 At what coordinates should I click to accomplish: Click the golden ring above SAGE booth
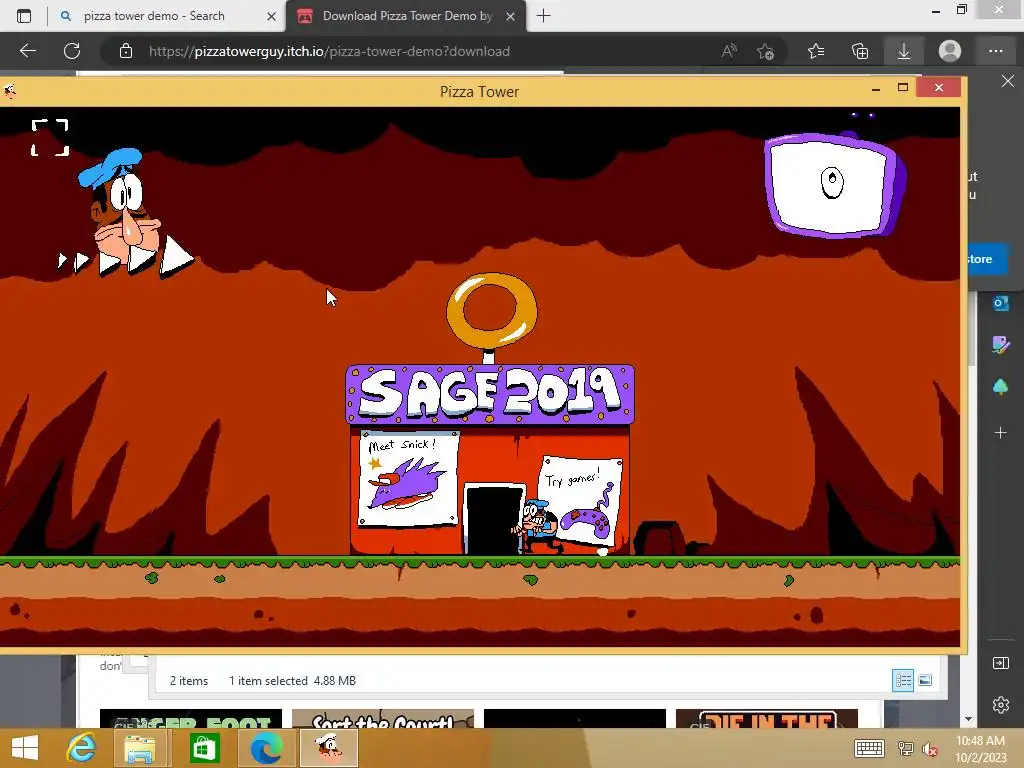(492, 310)
